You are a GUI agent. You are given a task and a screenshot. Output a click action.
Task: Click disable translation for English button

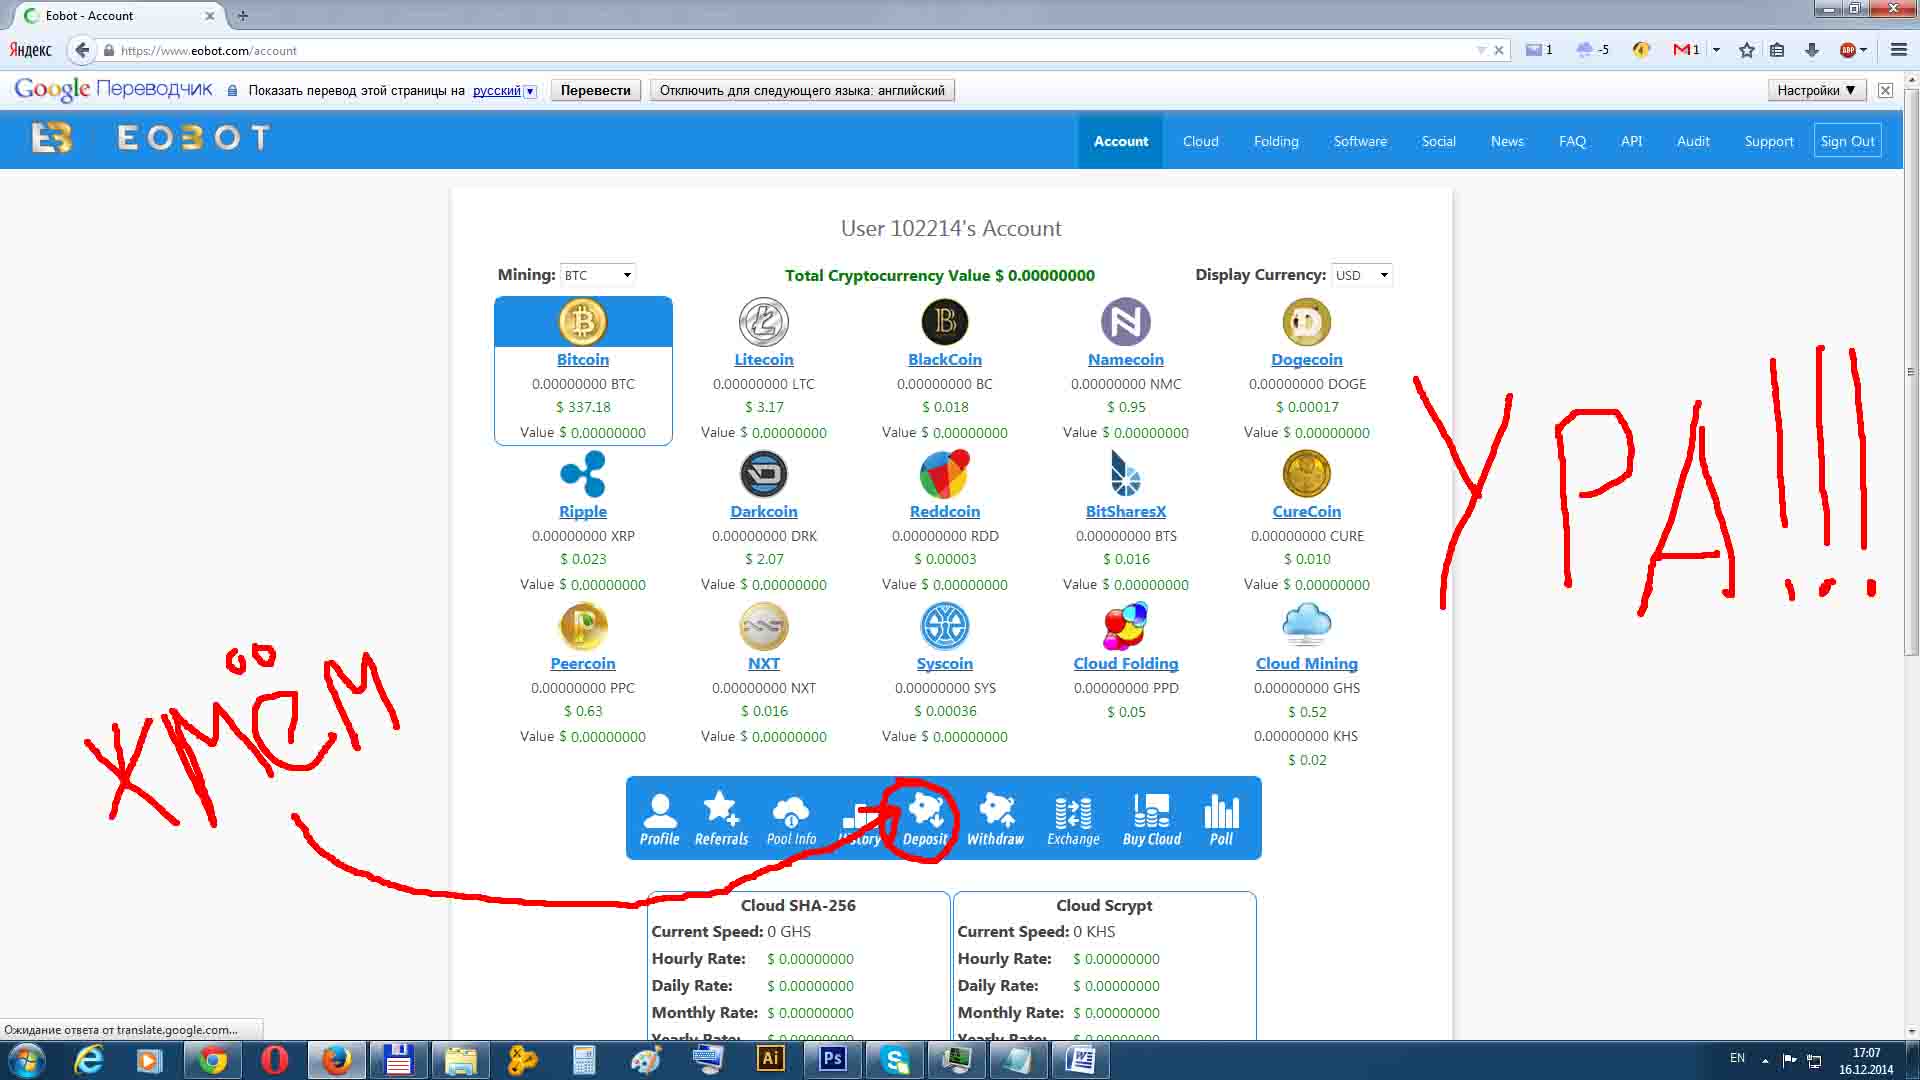pyautogui.click(x=802, y=90)
